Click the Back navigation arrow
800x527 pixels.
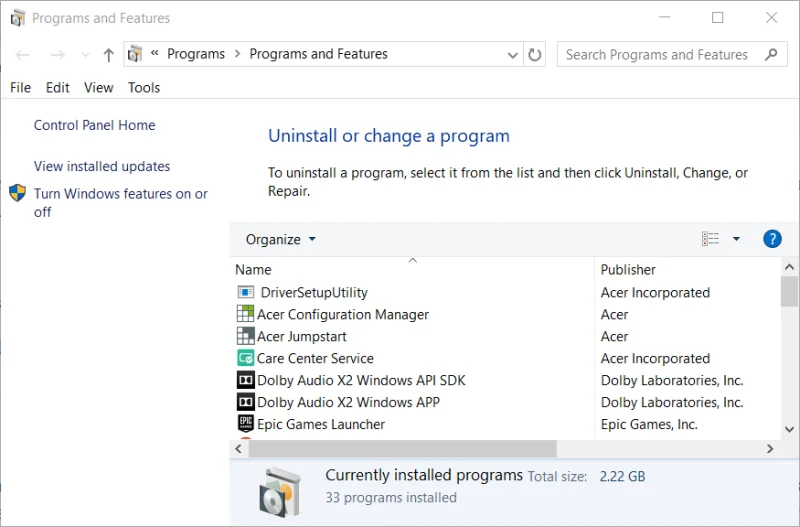(22, 55)
